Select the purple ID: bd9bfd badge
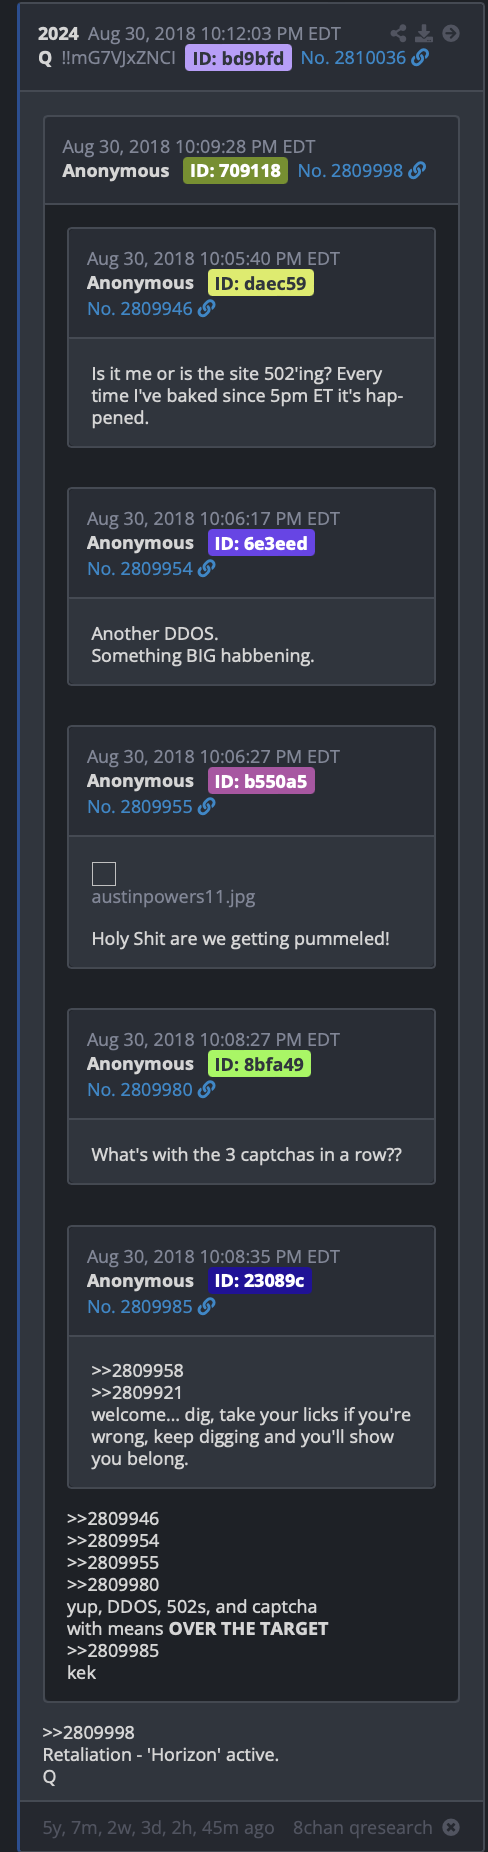This screenshot has height=1852, width=488. pos(238,58)
